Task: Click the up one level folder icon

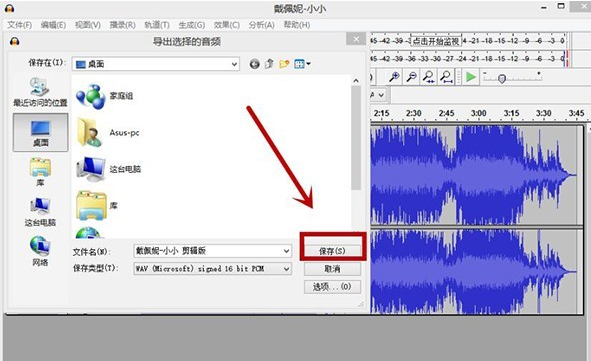Action: click(269, 64)
